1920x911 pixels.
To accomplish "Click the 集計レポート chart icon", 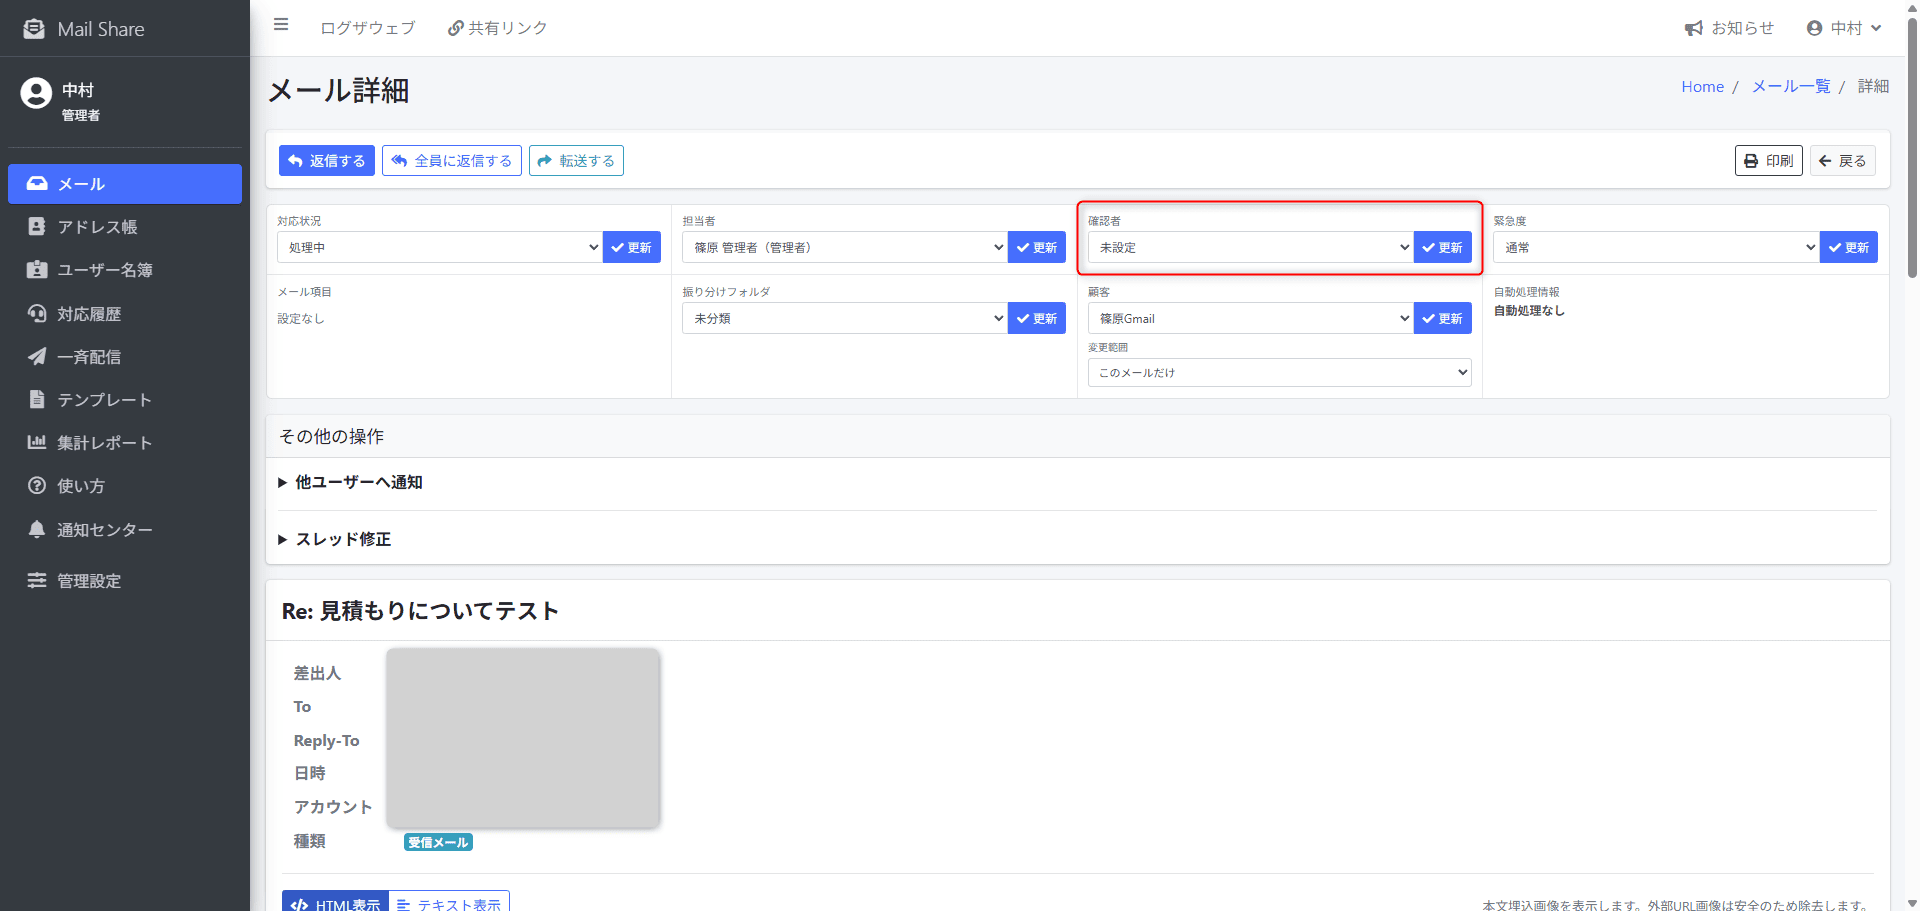I will [x=37, y=442].
